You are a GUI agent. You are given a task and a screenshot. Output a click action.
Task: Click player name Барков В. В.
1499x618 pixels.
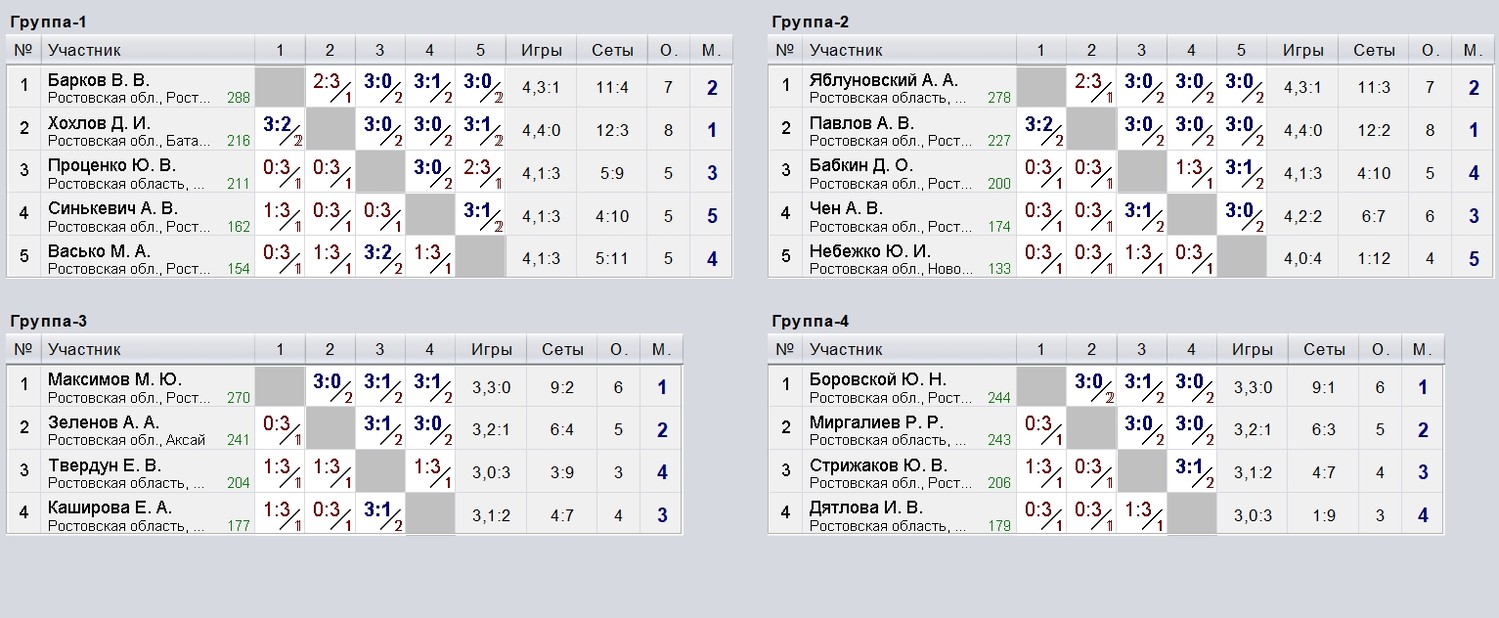pyautogui.click(x=98, y=80)
